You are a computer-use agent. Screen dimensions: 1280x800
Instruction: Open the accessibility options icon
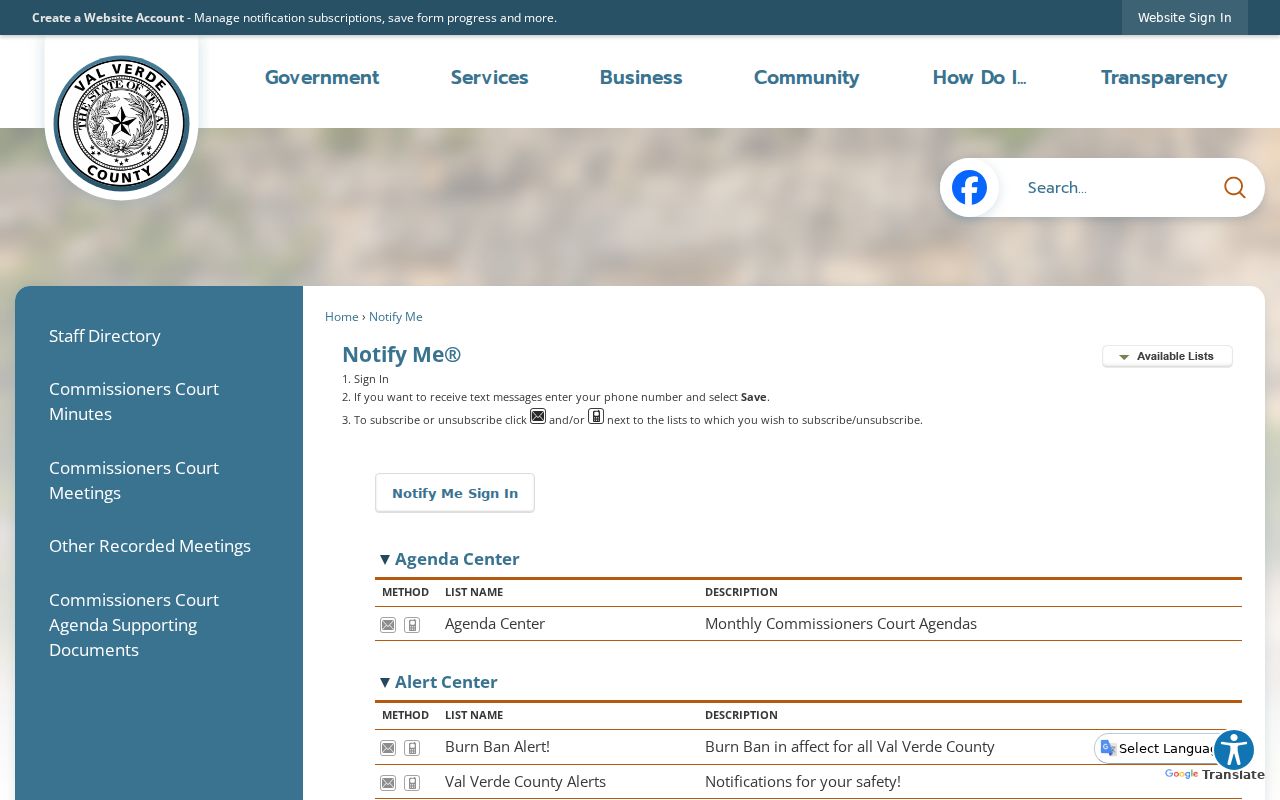click(x=1234, y=750)
